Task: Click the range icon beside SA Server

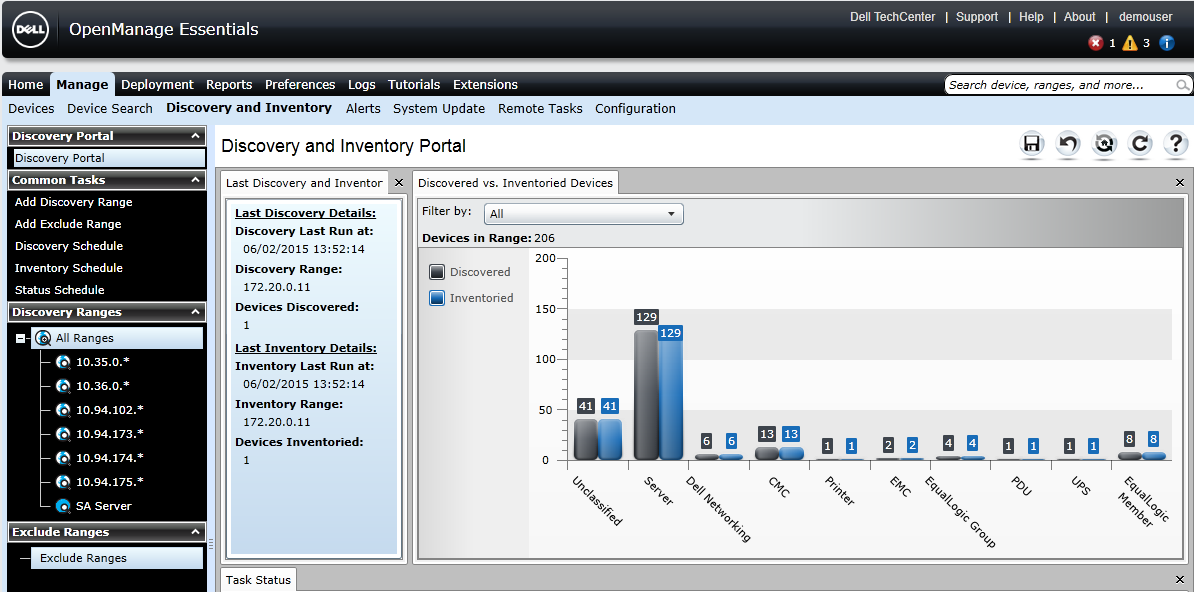Action: 63,506
